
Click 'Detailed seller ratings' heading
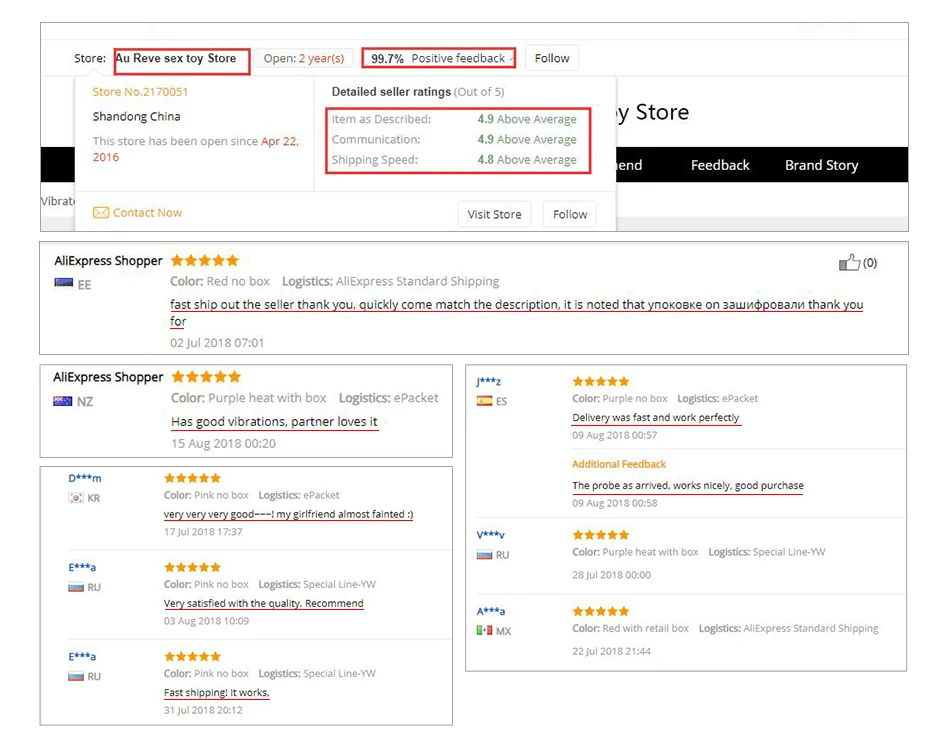coord(391,91)
